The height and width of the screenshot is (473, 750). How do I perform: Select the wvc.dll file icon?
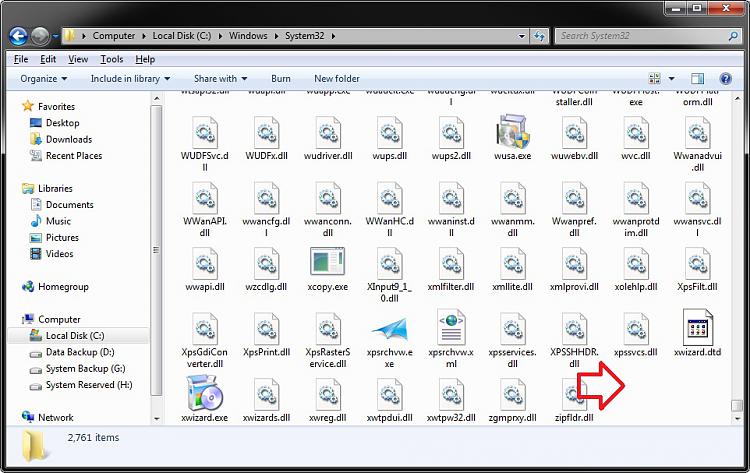[636, 132]
